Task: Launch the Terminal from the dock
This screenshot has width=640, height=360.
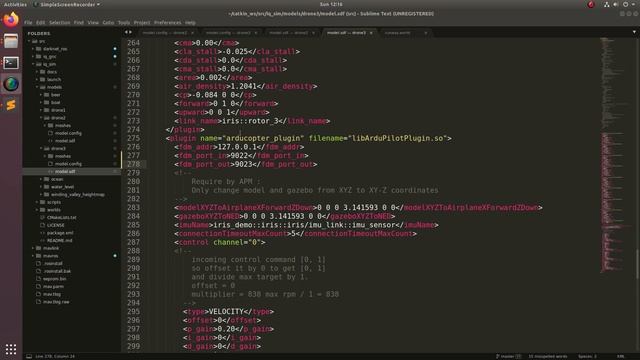Action: [x=11, y=62]
